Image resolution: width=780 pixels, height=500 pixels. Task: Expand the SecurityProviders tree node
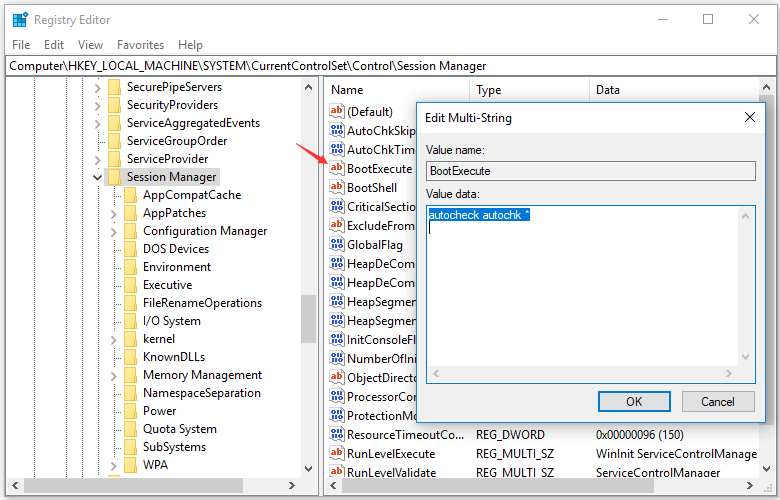click(x=97, y=105)
